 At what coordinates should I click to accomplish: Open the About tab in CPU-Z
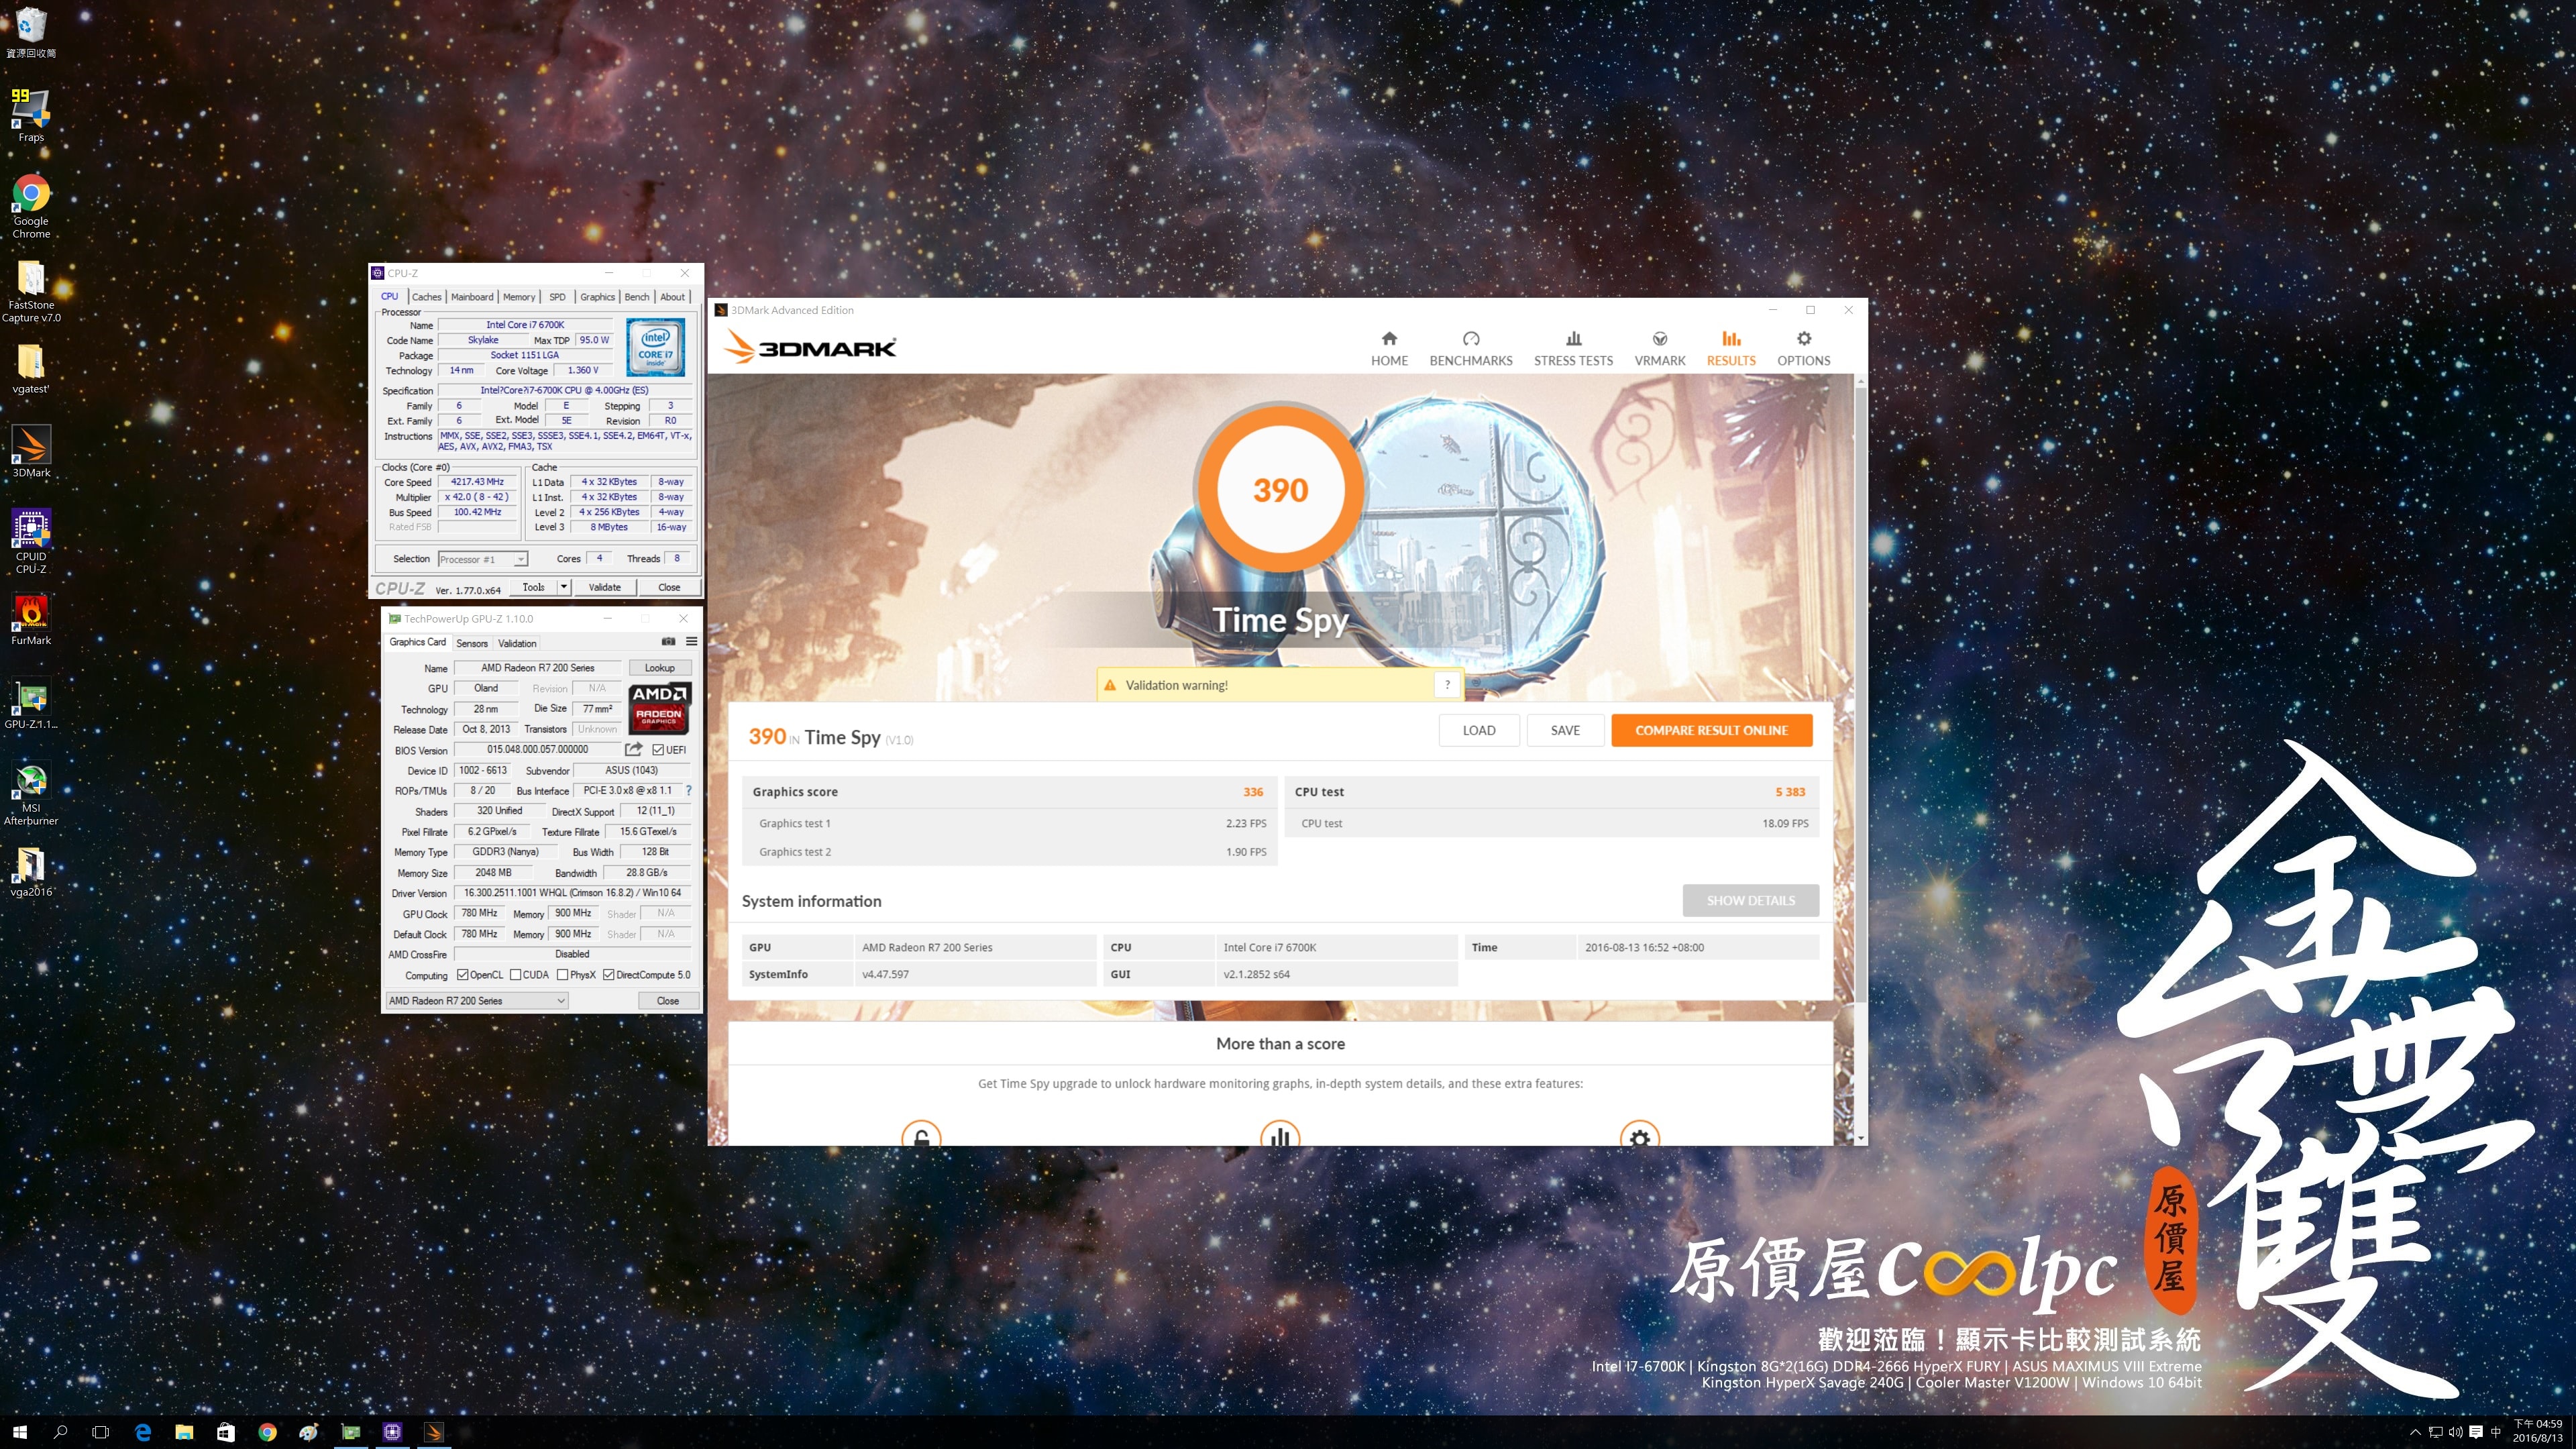[673, 296]
